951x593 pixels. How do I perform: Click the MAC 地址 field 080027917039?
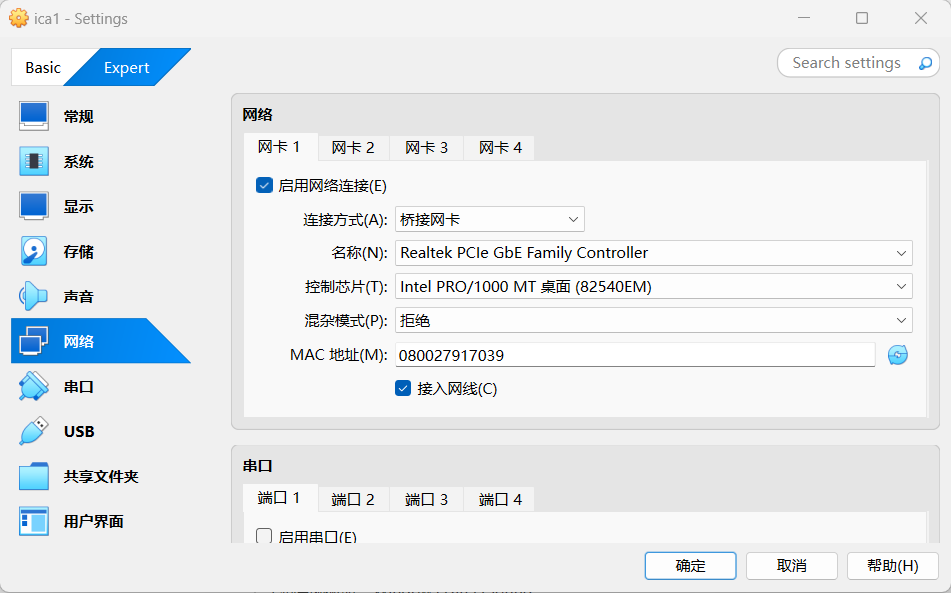pyautogui.click(x=635, y=355)
